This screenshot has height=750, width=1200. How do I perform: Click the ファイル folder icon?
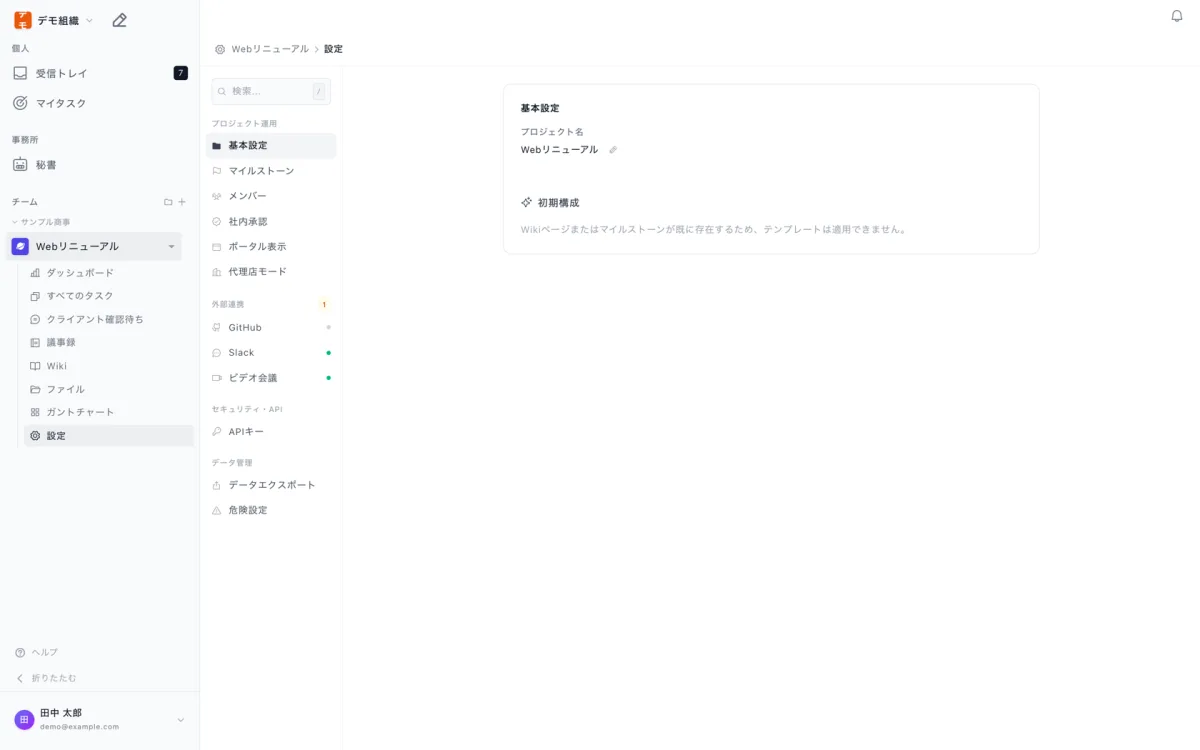(35, 389)
